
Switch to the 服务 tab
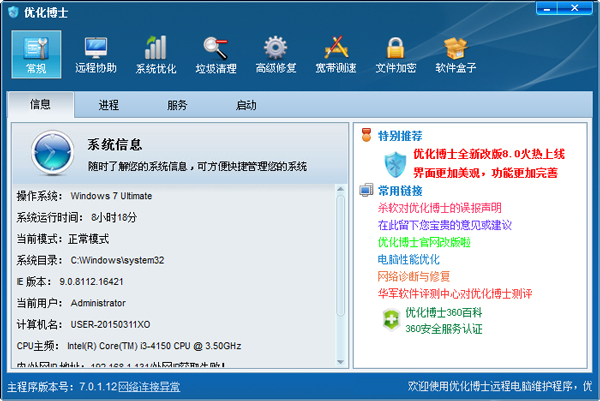tap(177, 105)
